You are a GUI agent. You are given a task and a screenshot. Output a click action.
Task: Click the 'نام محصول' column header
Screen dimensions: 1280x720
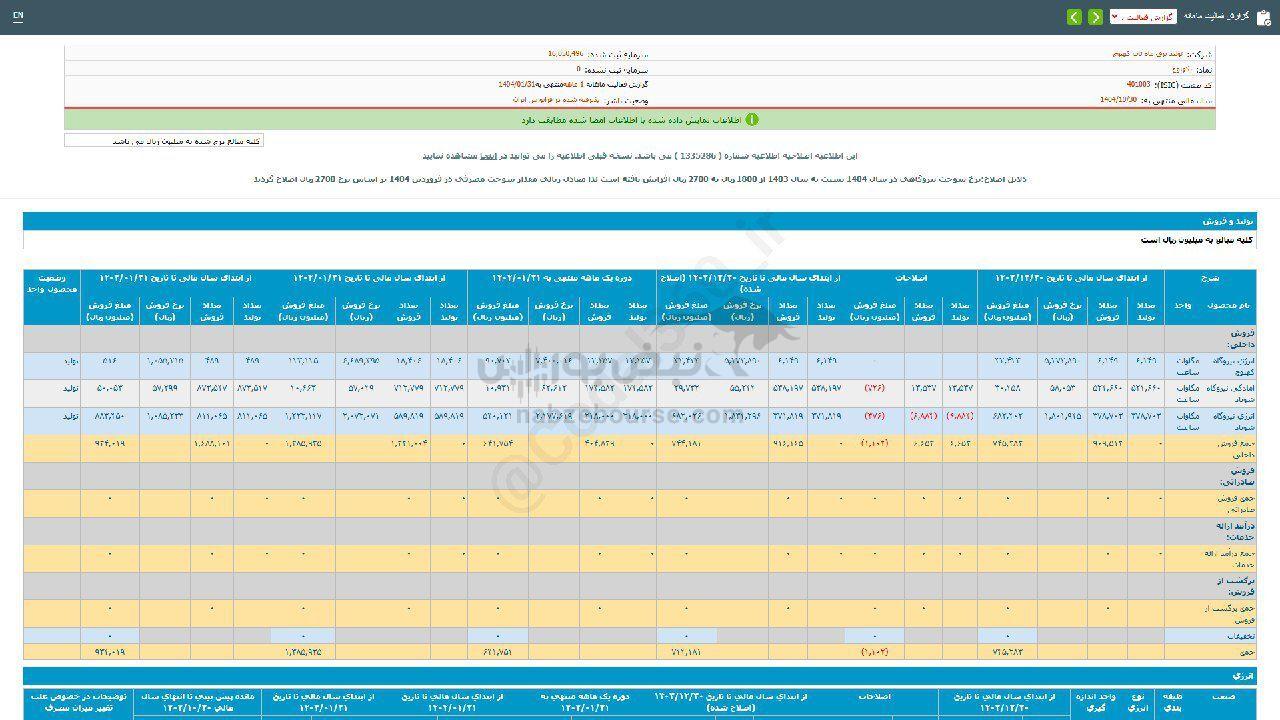pos(1230,304)
